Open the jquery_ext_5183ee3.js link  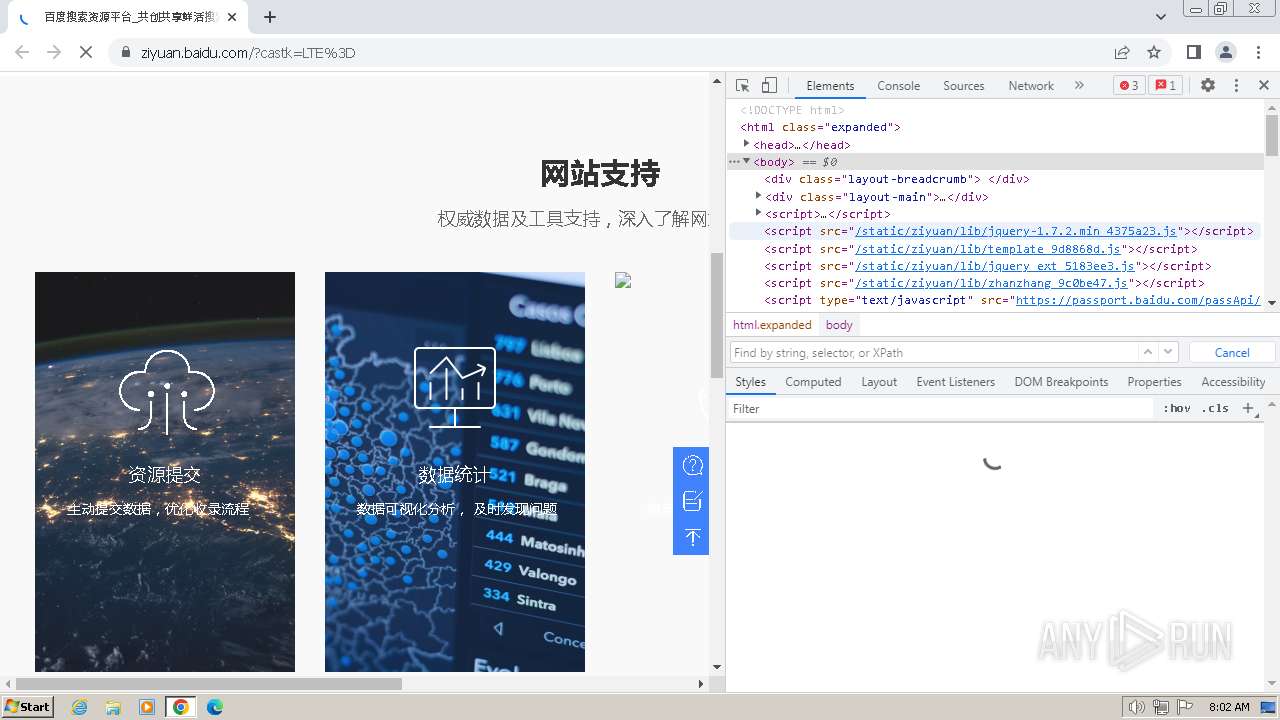click(995, 266)
